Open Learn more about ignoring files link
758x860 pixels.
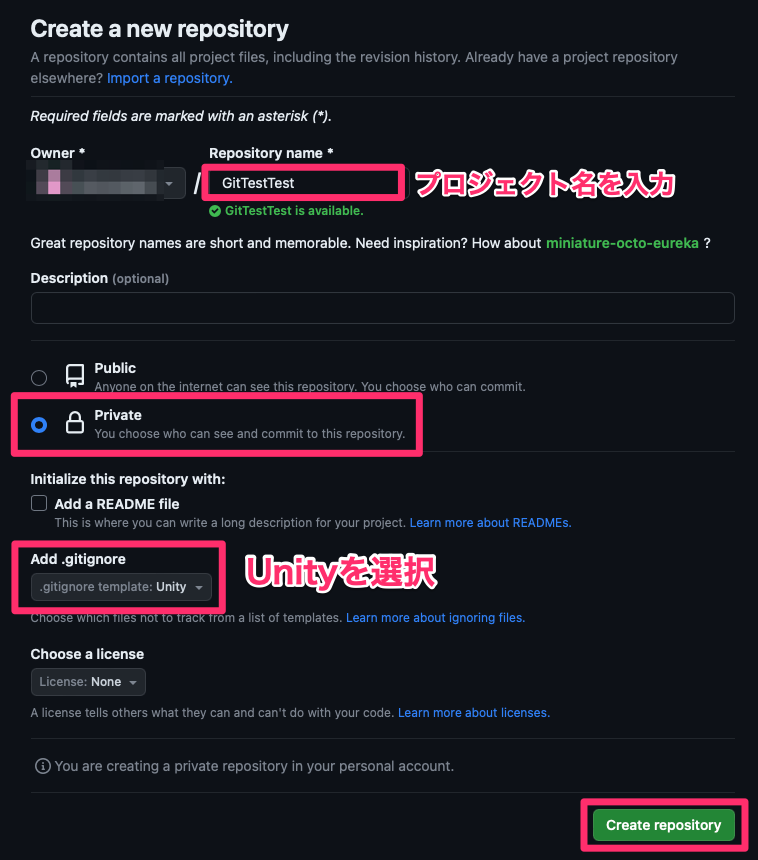point(435,618)
